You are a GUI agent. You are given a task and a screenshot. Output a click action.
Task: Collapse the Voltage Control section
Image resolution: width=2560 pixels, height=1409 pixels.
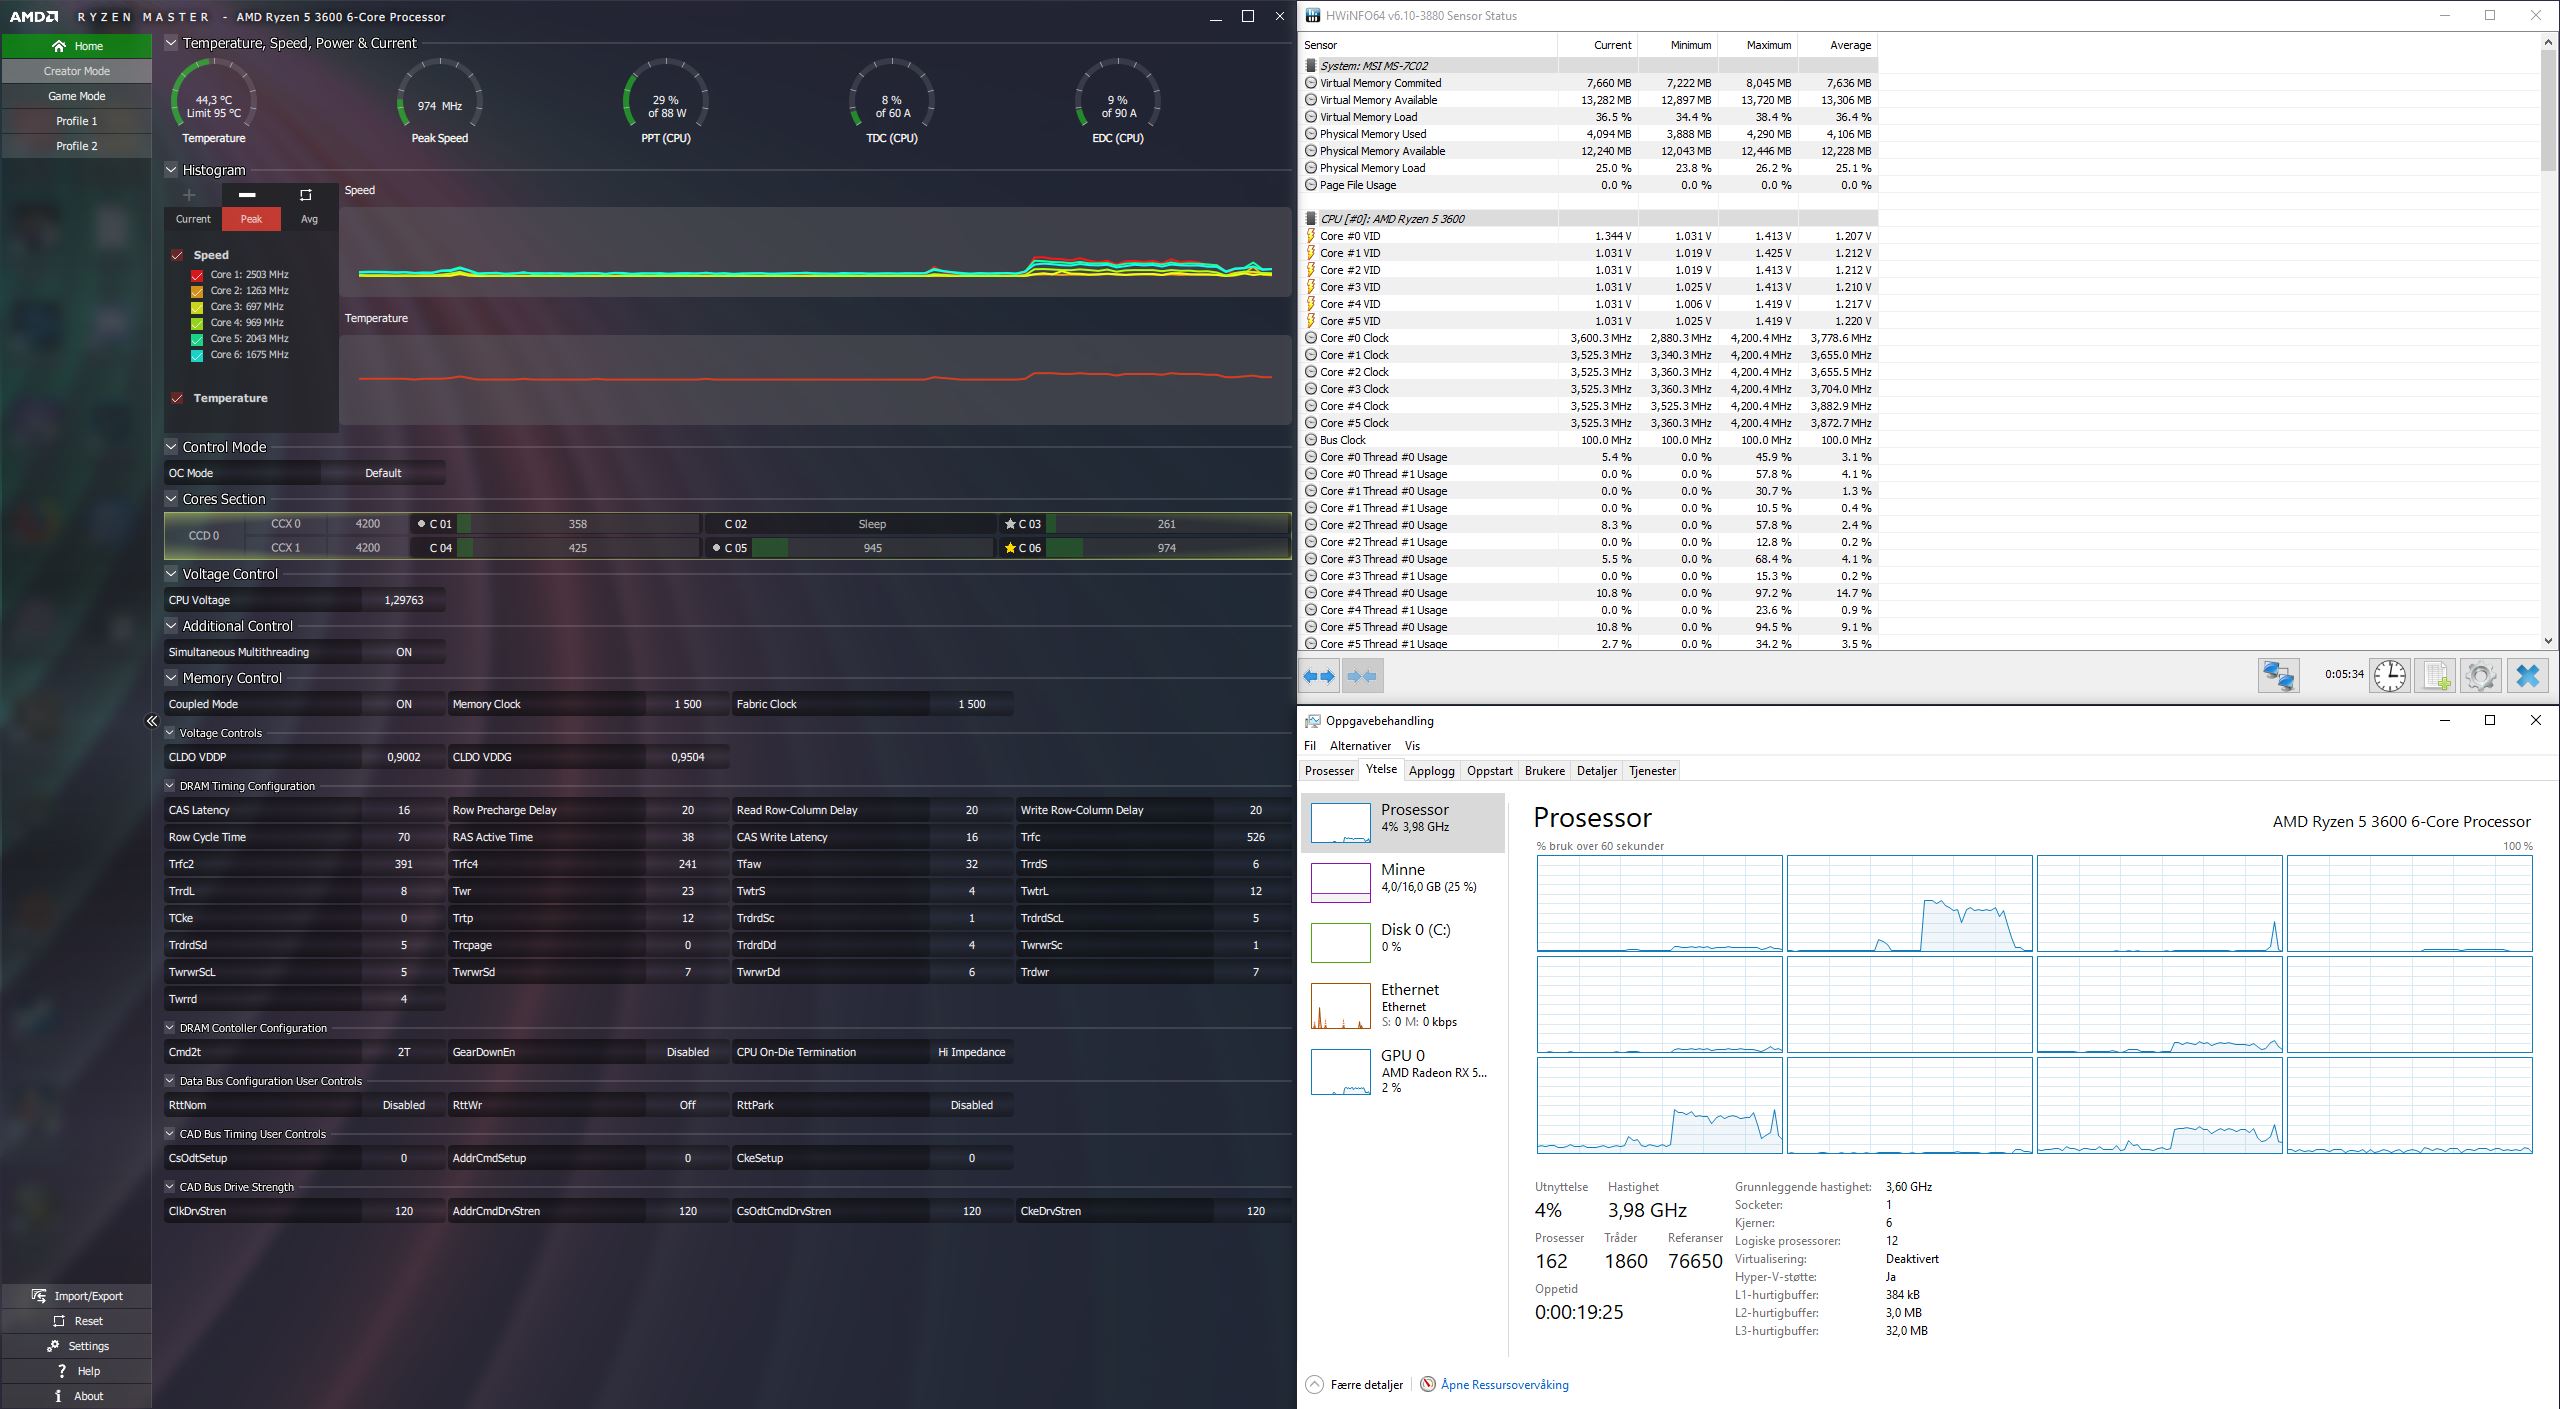(x=171, y=574)
